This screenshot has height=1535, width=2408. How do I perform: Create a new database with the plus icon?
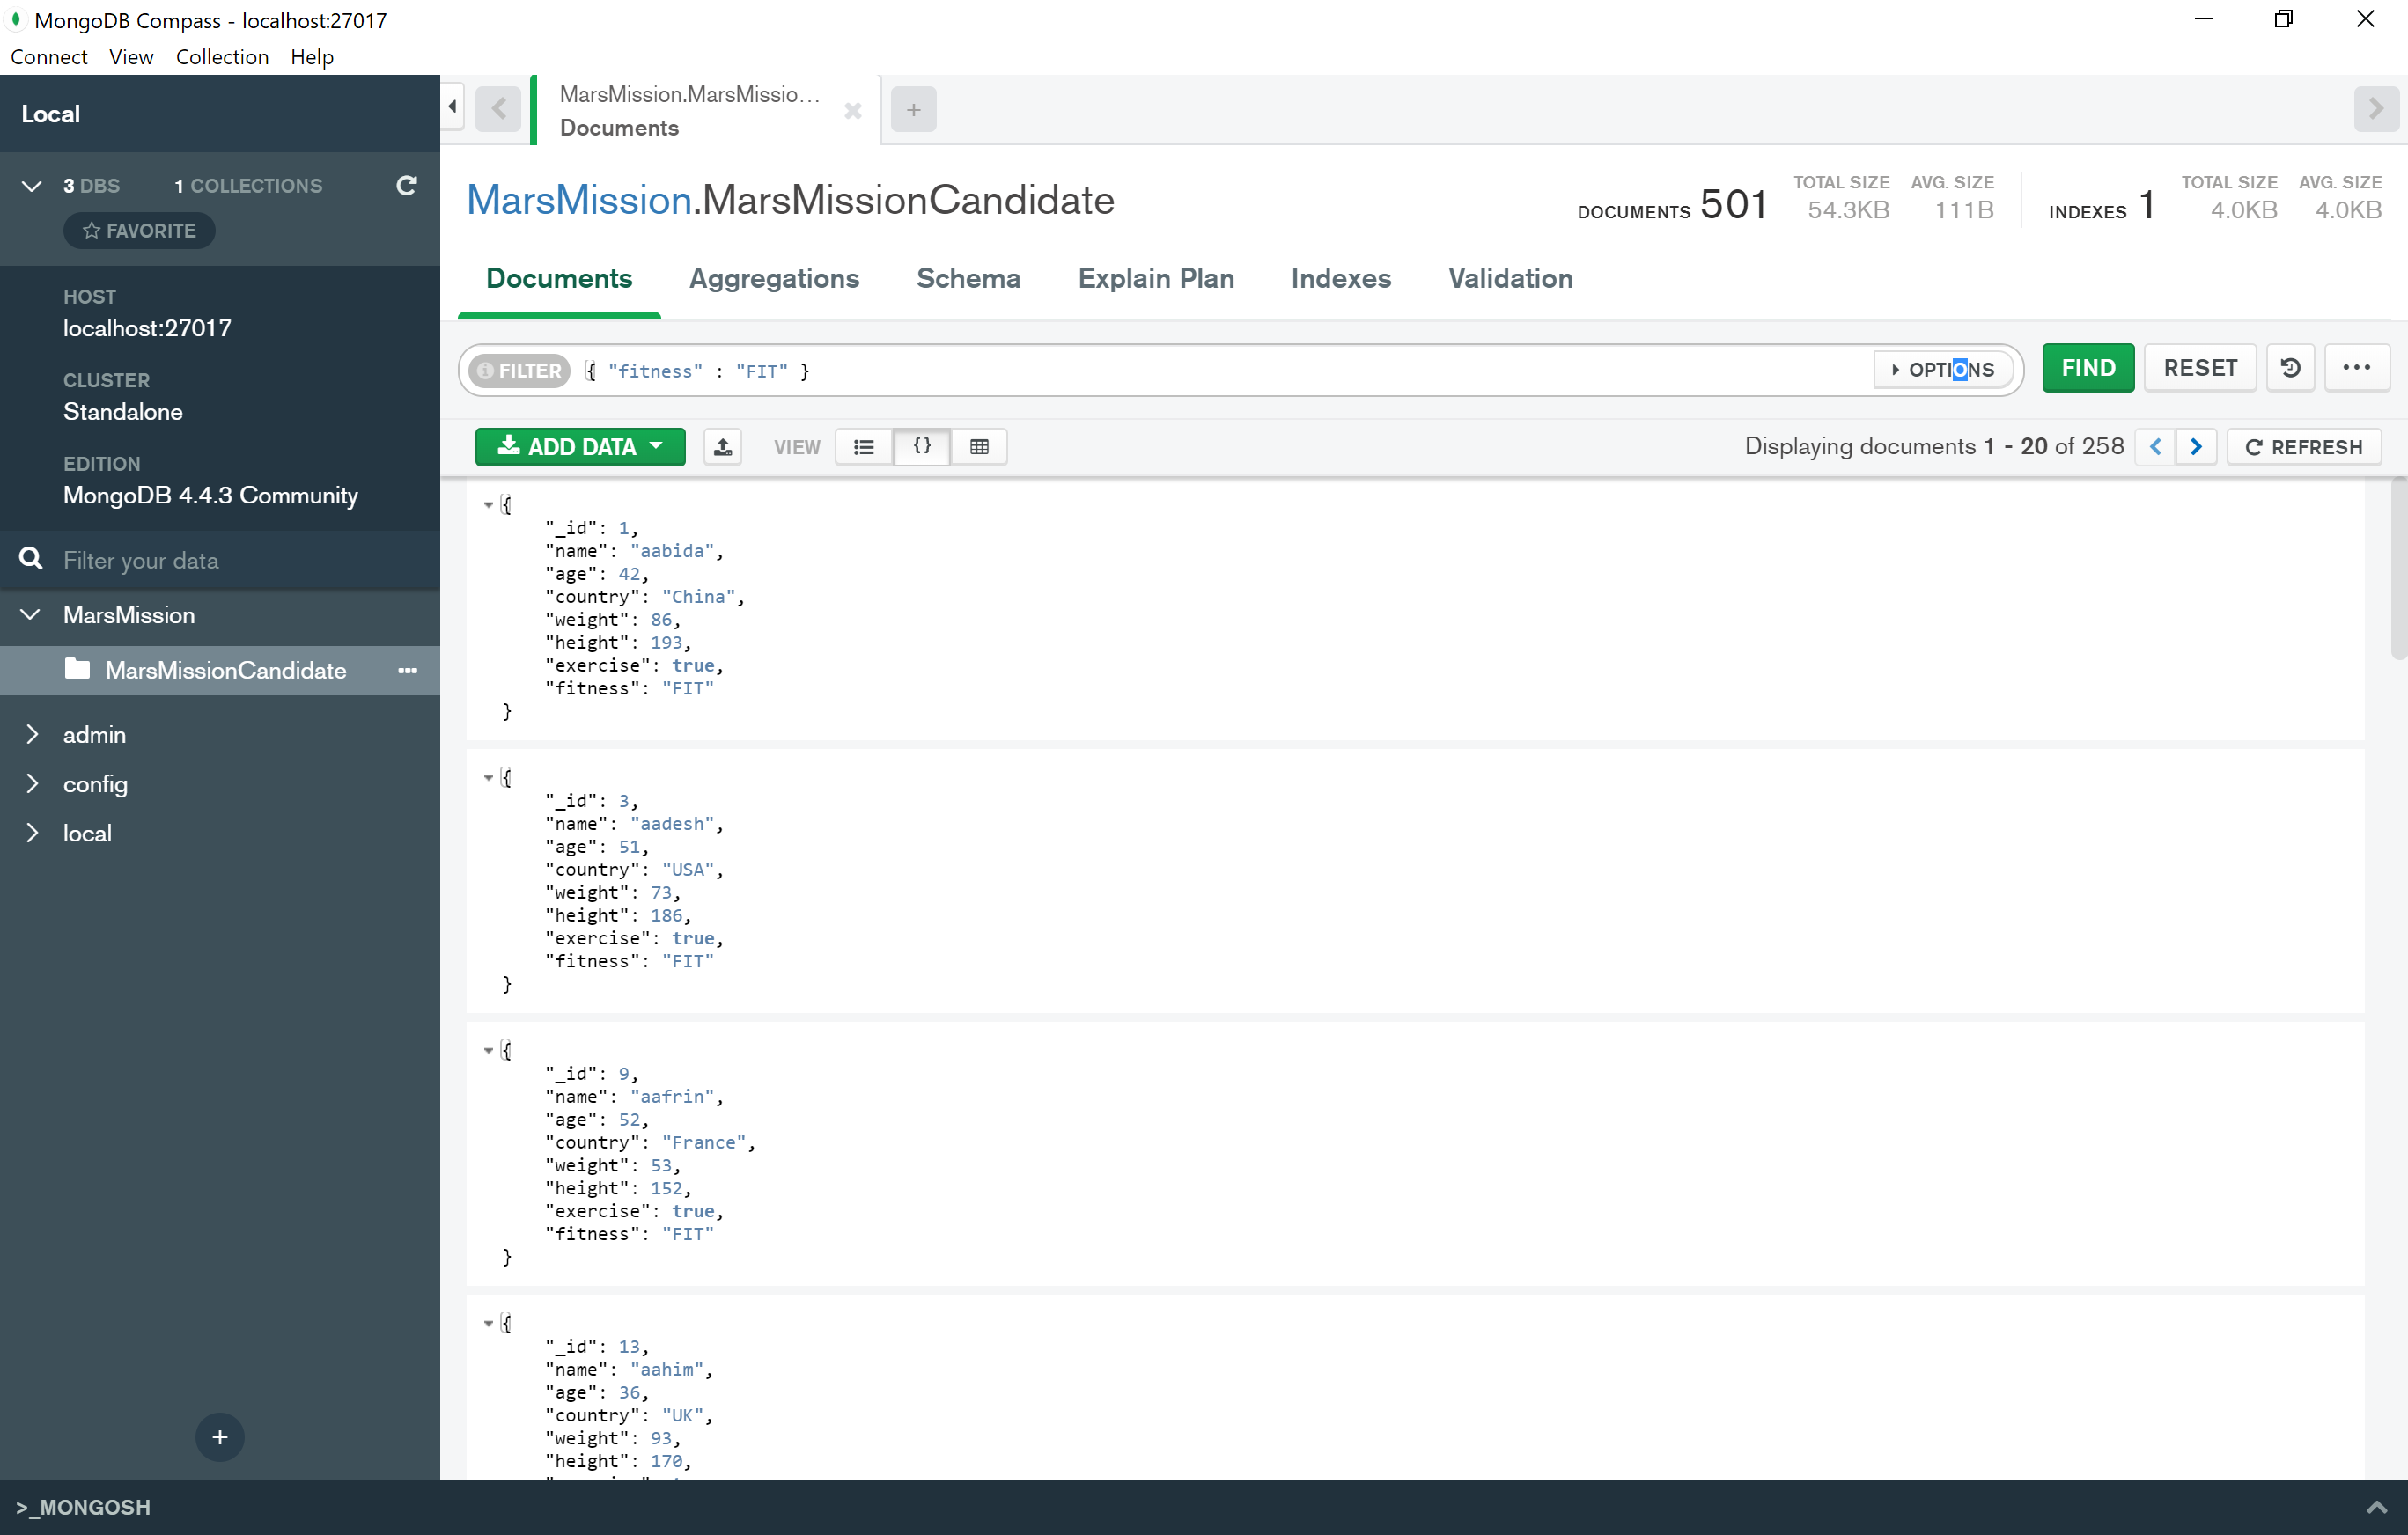click(219, 1437)
